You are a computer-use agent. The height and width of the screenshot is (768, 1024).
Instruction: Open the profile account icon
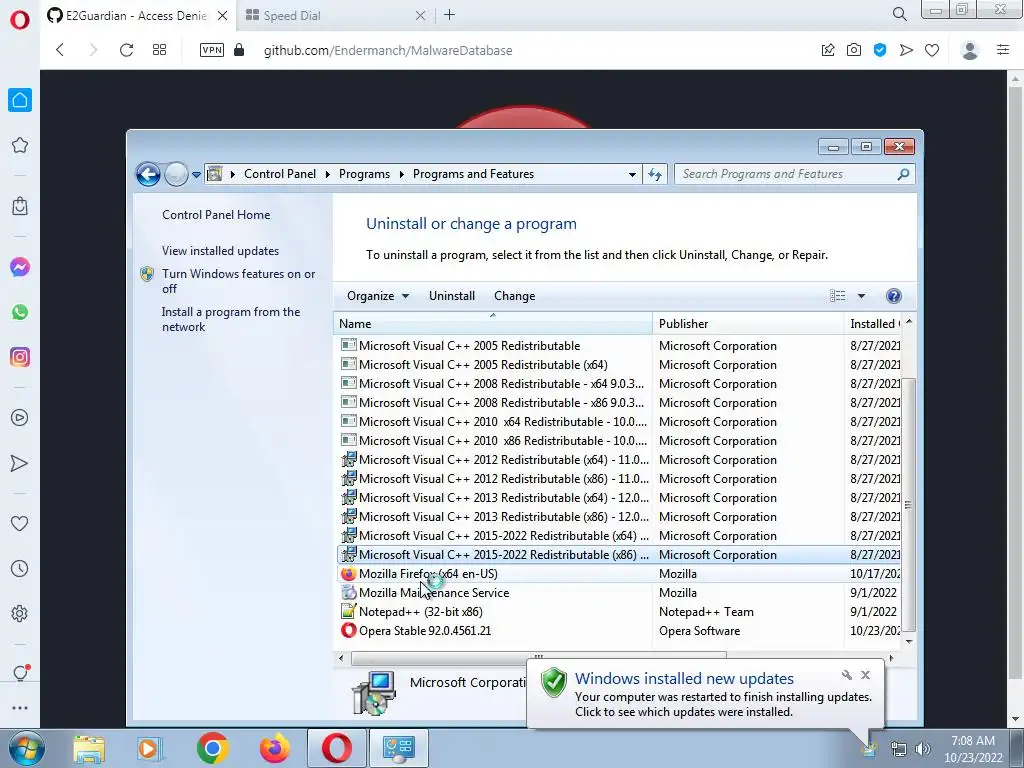[x=970, y=50]
